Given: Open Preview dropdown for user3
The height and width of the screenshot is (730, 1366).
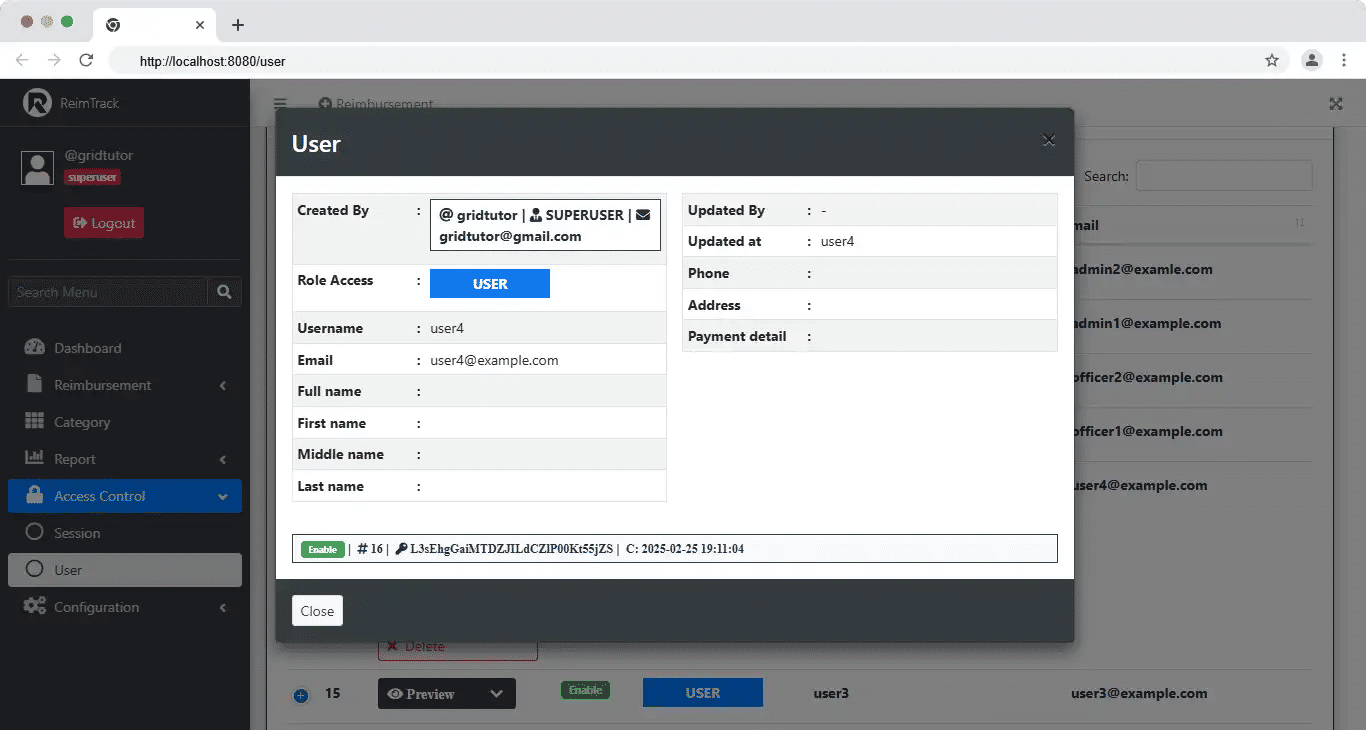Looking at the screenshot, I should (496, 694).
